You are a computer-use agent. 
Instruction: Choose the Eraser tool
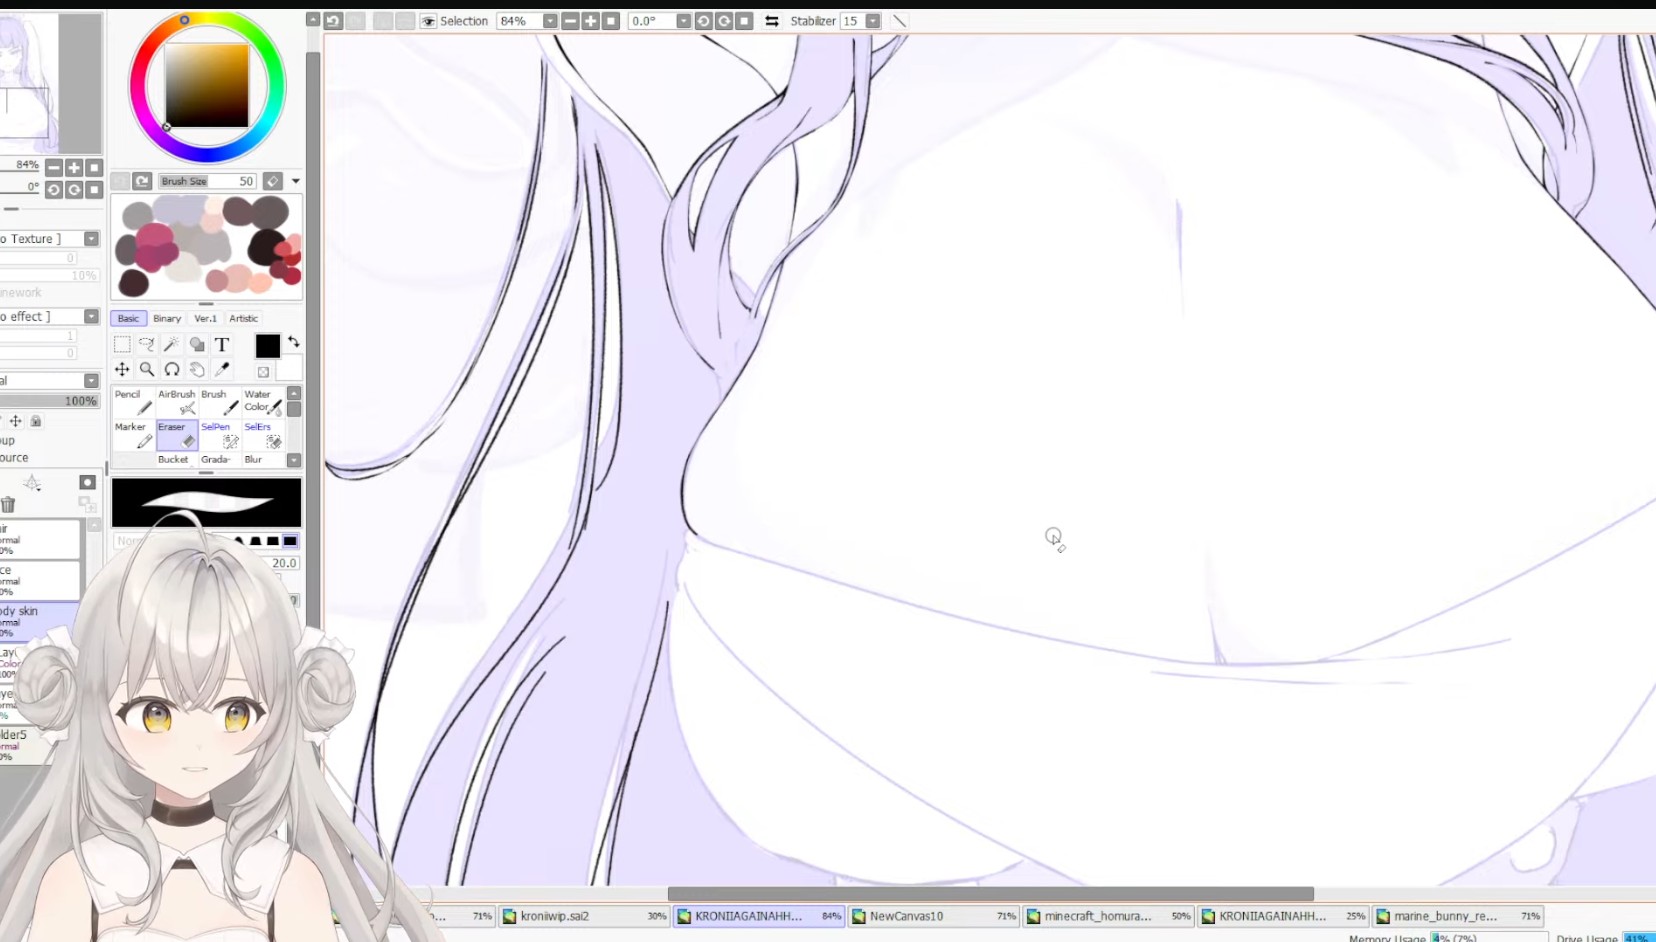pos(177,435)
